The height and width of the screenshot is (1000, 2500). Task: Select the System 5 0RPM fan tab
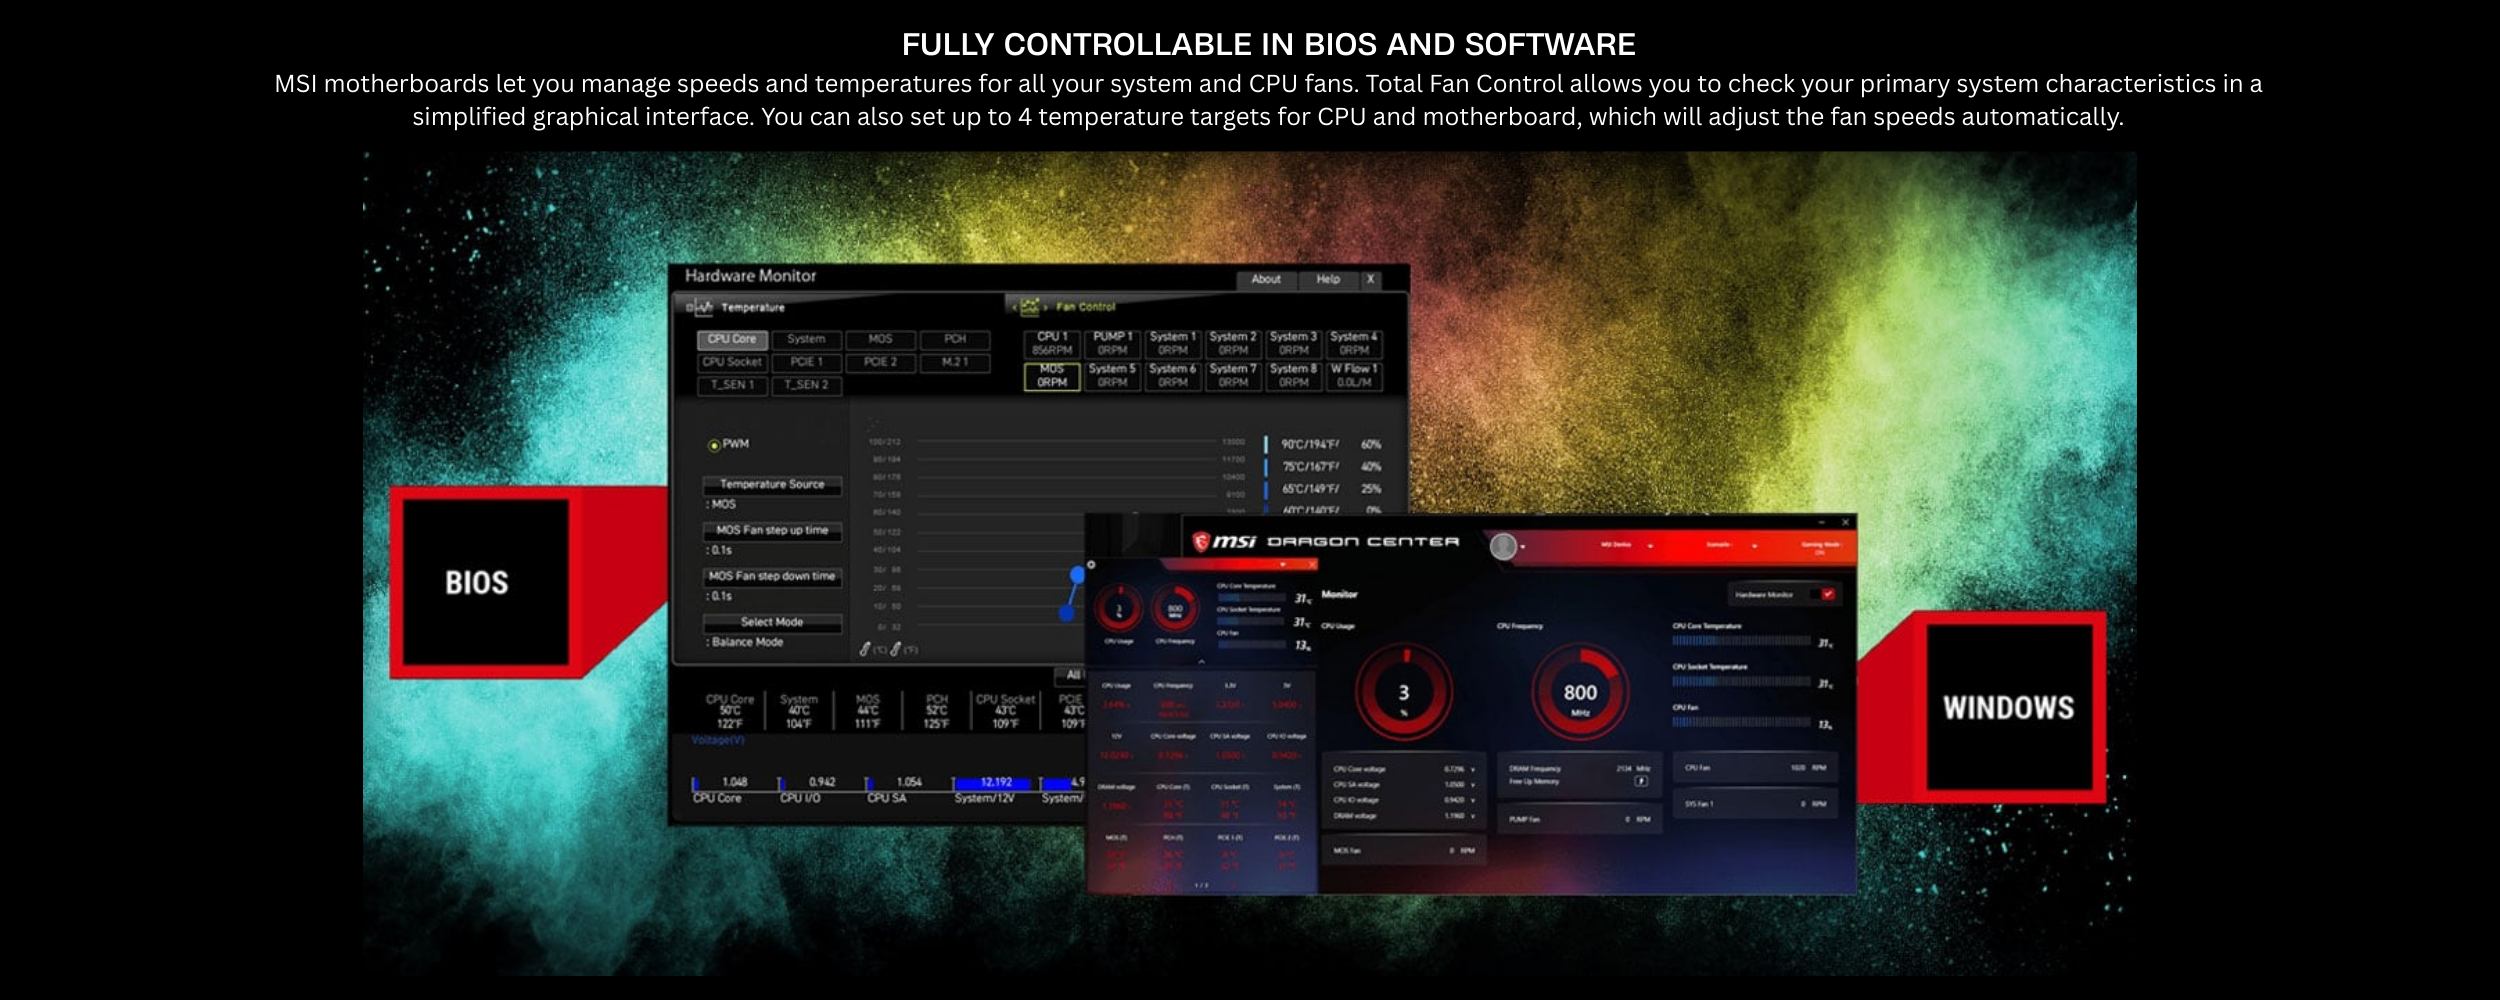click(1113, 376)
